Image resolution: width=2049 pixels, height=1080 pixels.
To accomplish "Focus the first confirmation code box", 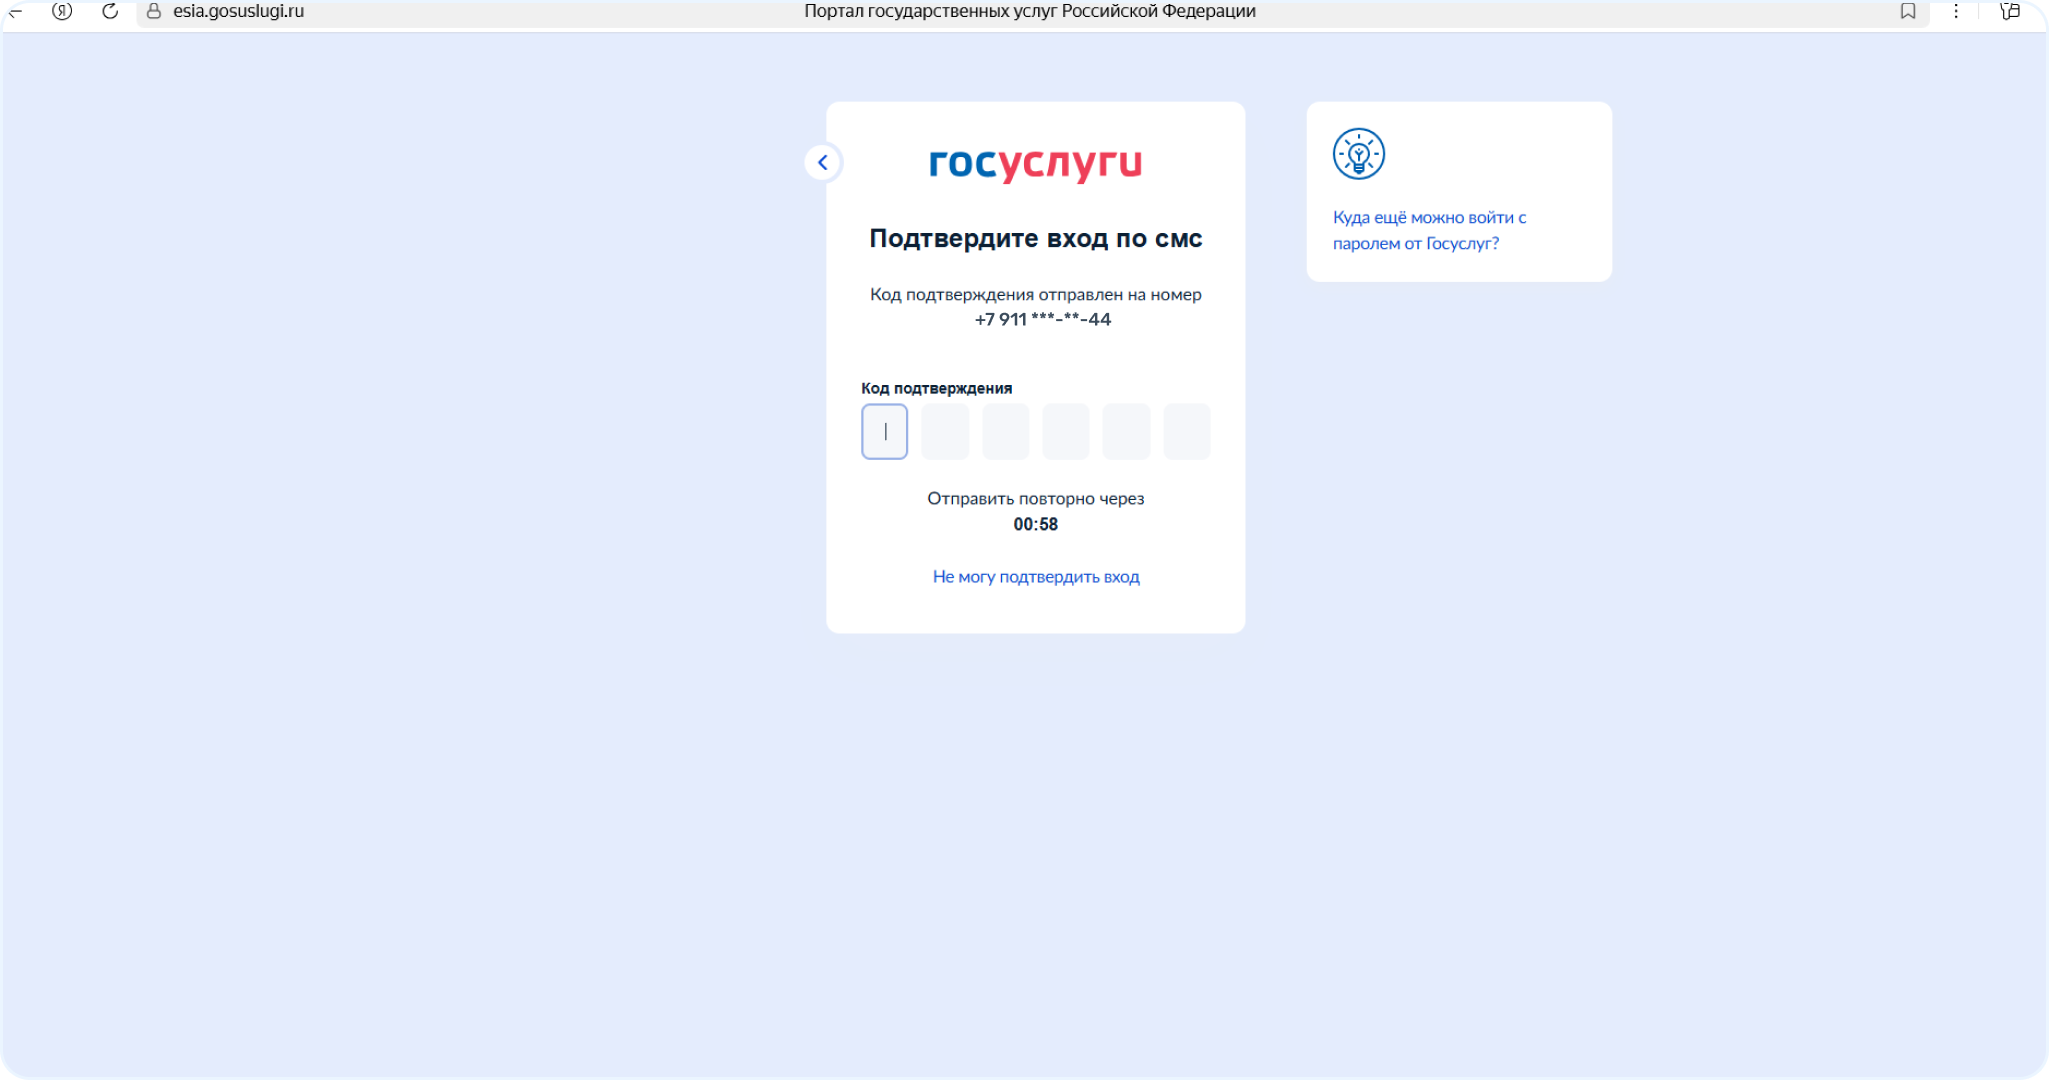I will 884,432.
